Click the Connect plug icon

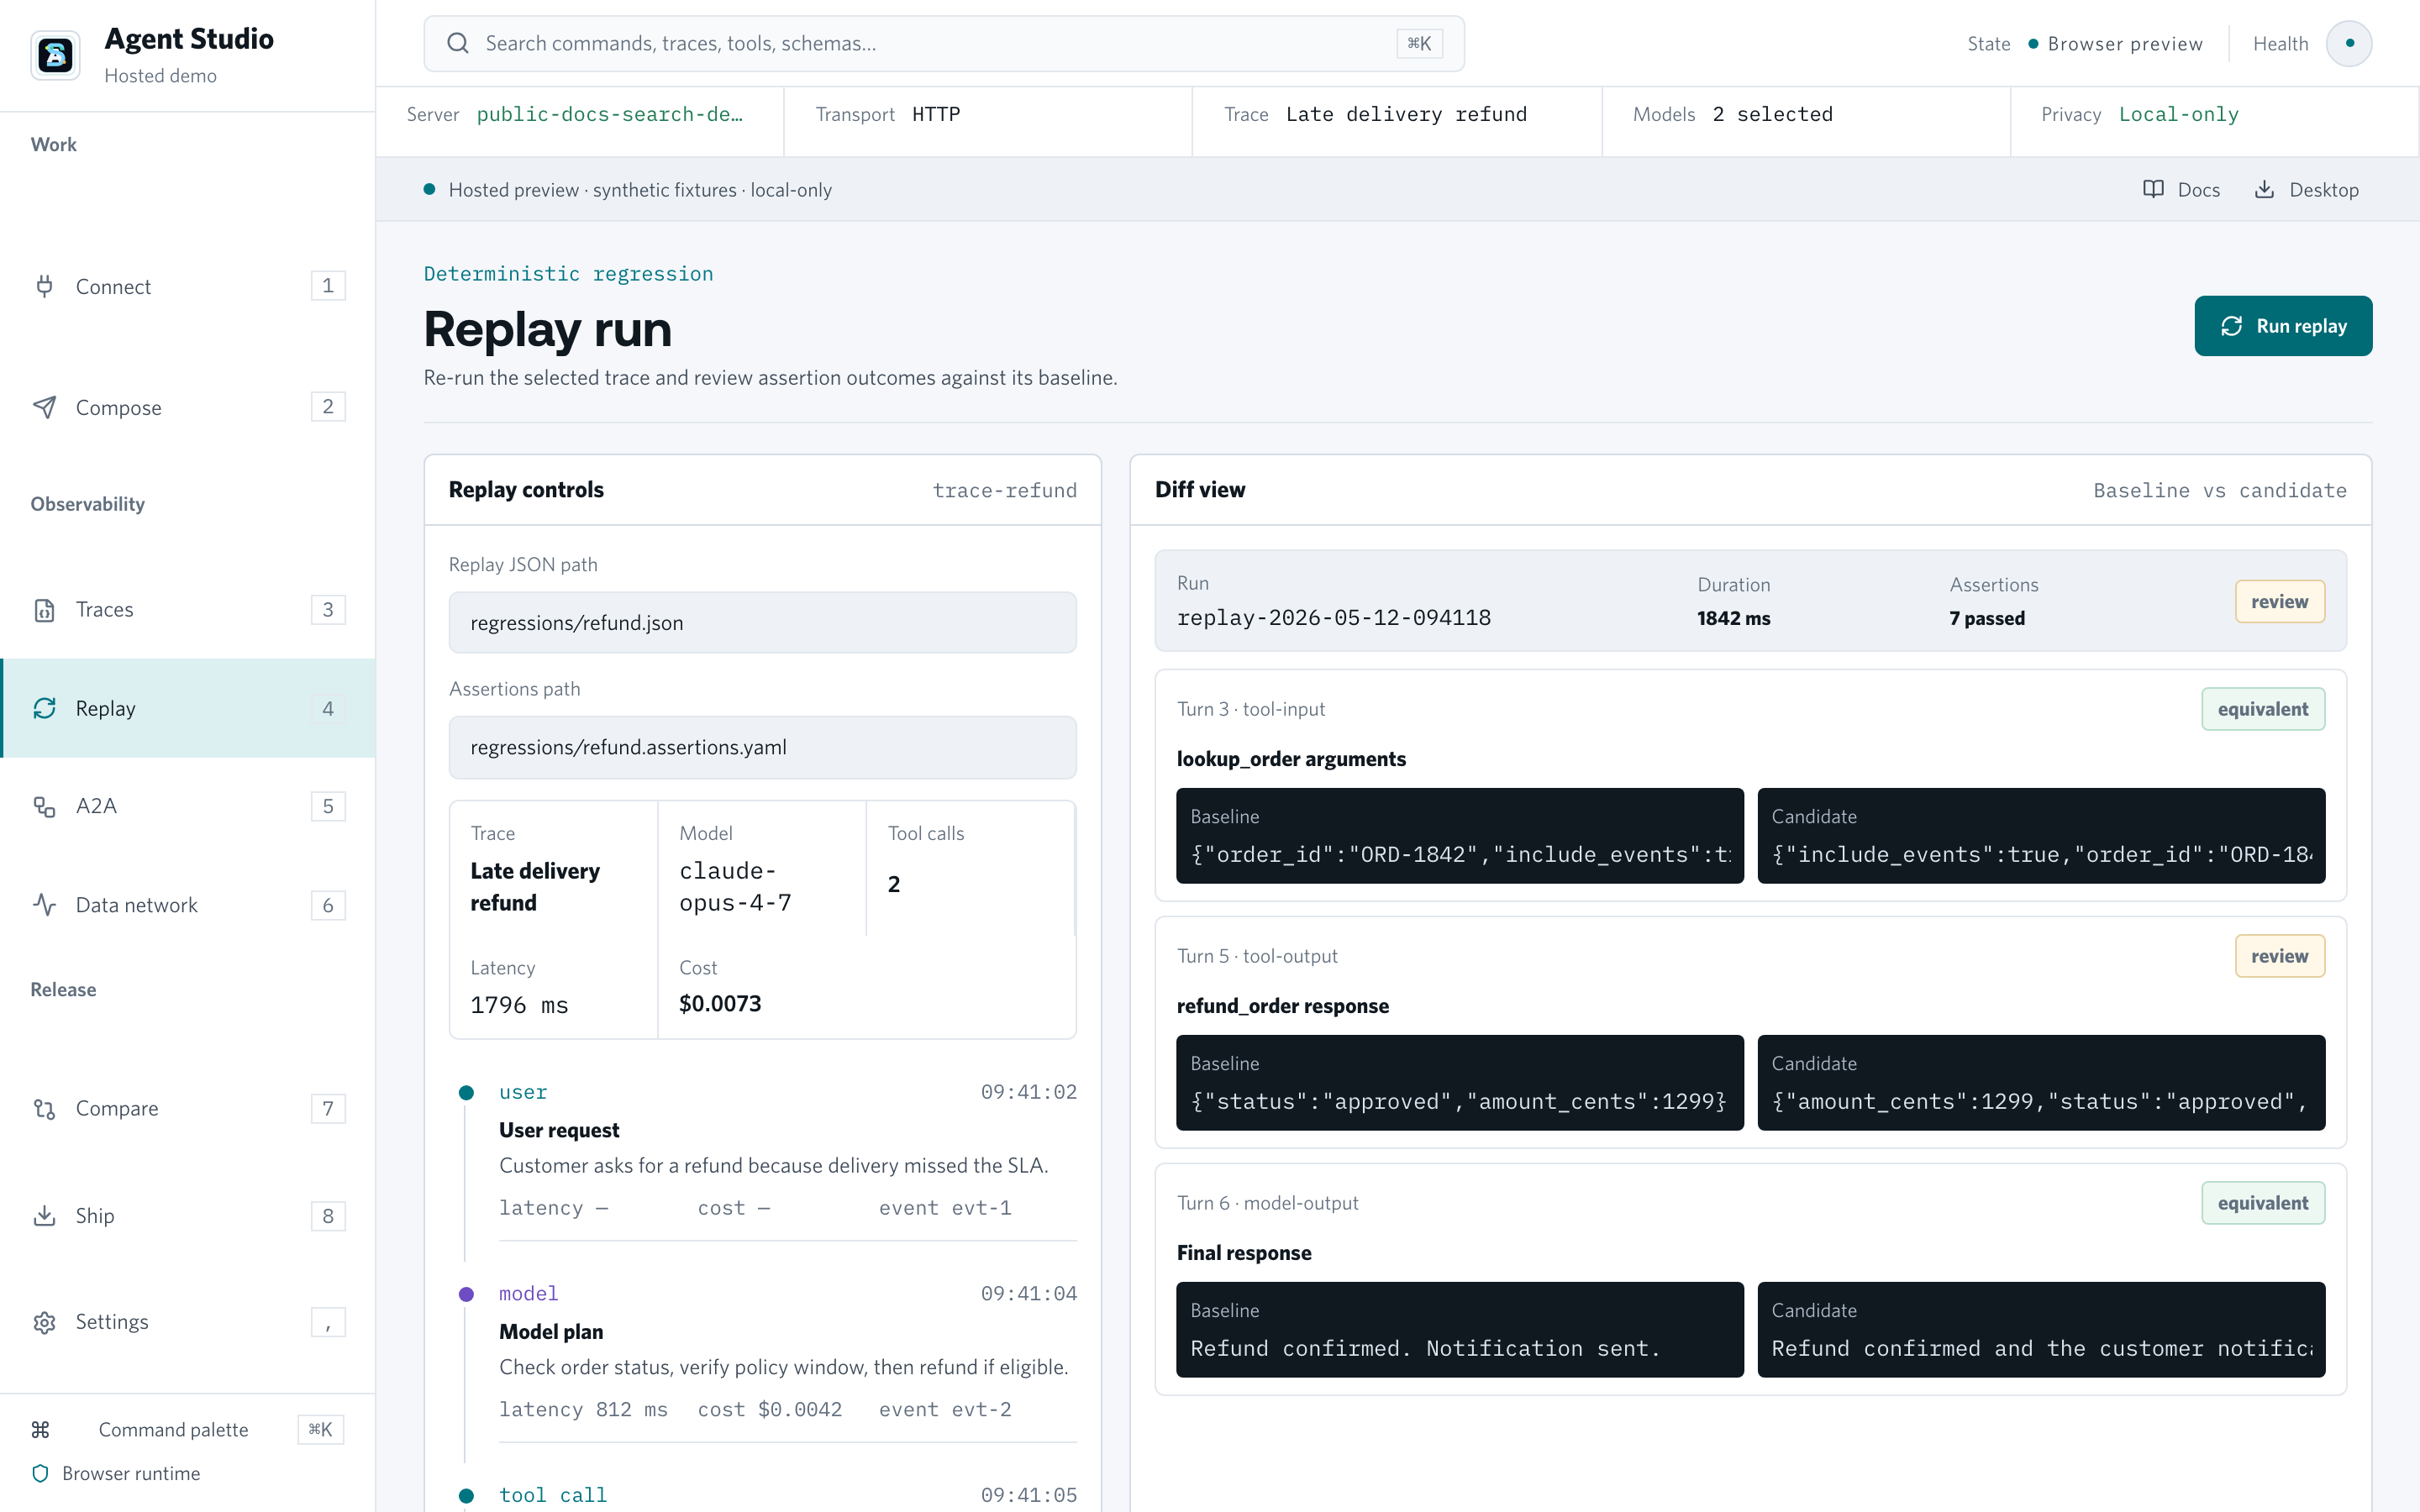(44, 286)
